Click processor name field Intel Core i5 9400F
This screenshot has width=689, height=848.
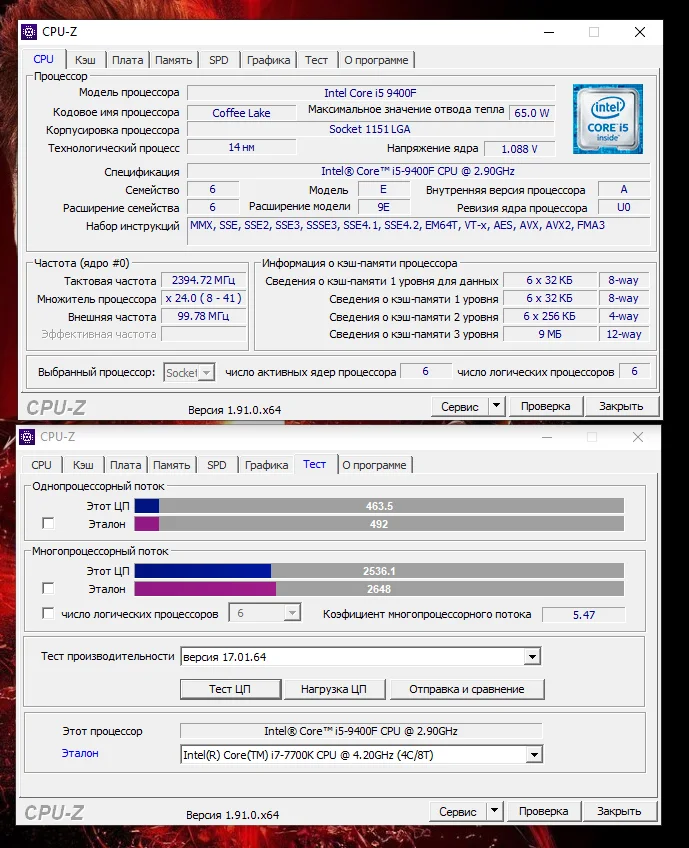pyautogui.click(x=371, y=93)
